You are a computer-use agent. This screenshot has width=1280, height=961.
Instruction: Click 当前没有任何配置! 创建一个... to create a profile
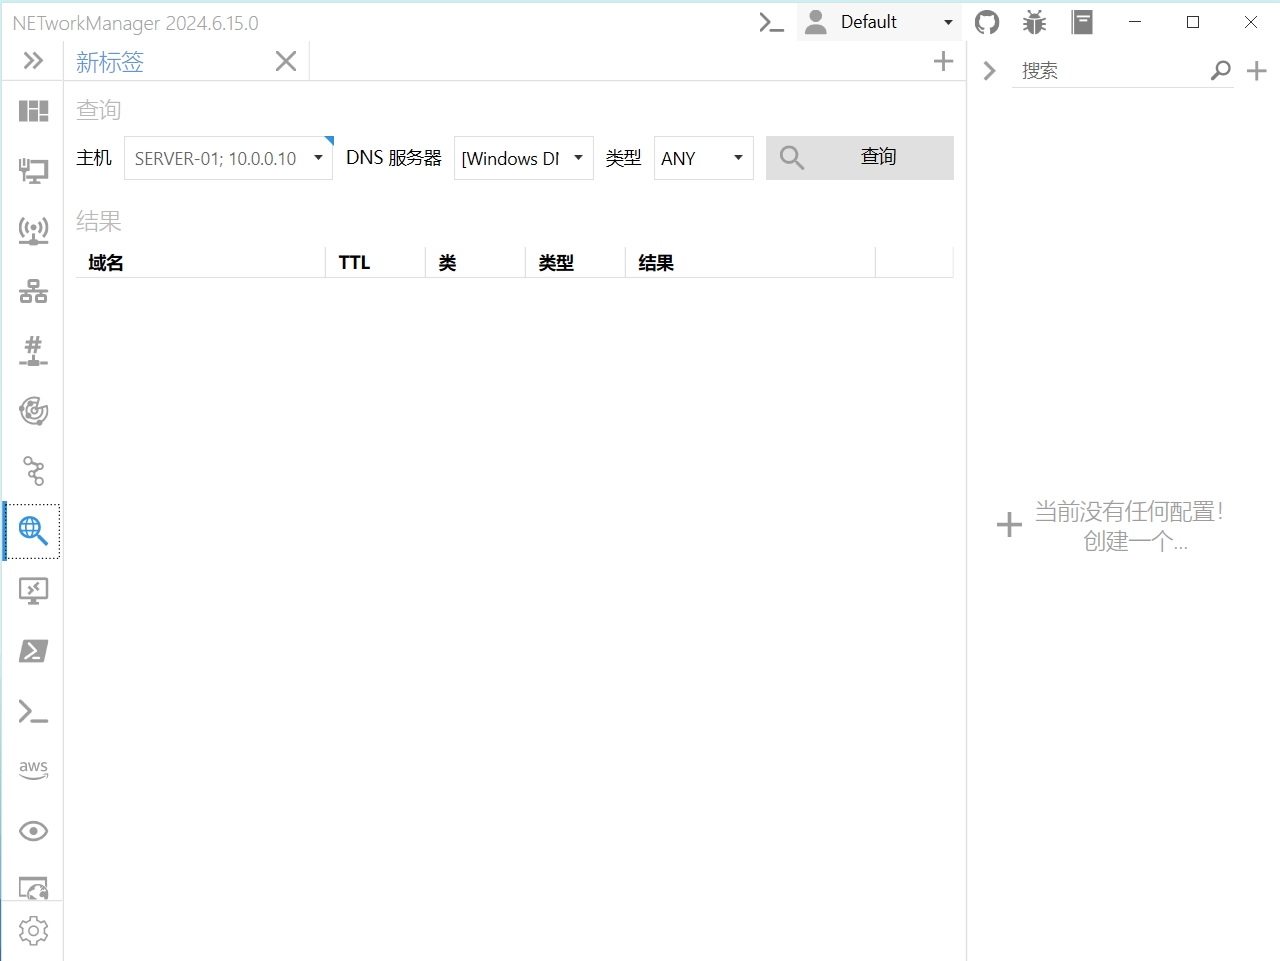tap(1130, 526)
